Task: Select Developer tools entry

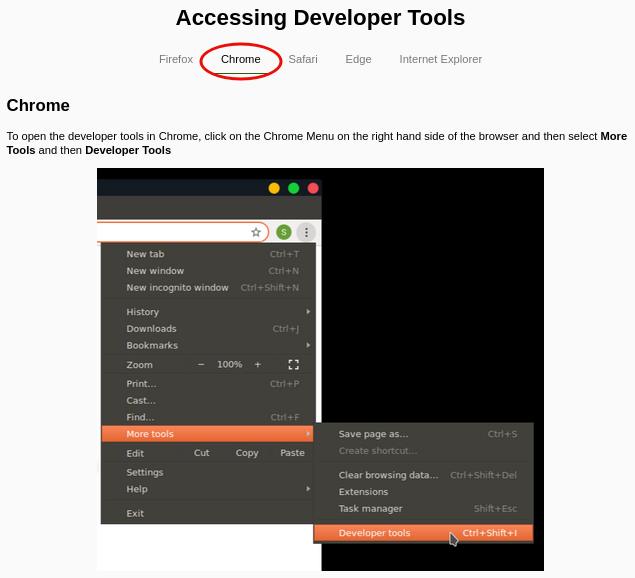Action: [x=424, y=533]
